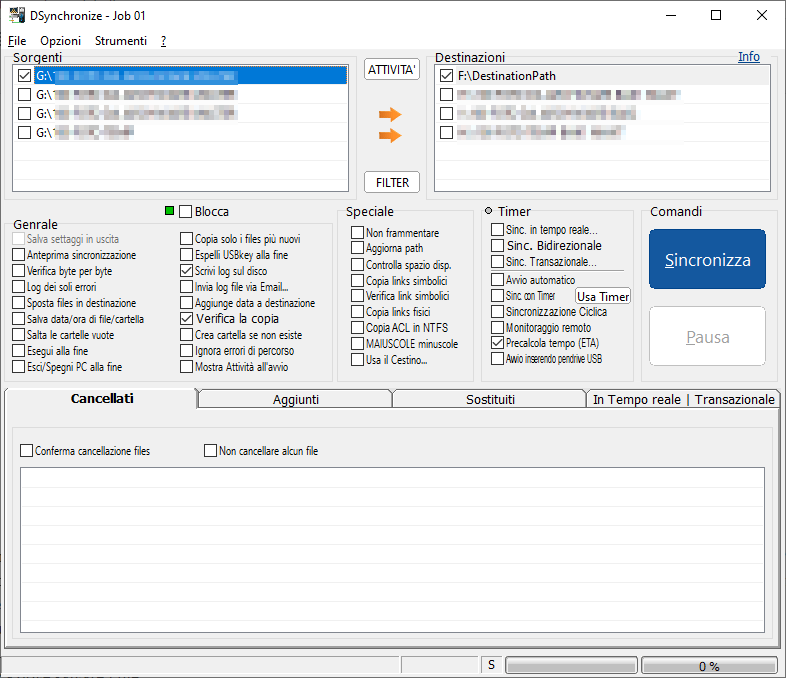Open the Info link above Destinazioni
The height and width of the screenshot is (678, 786).
(x=748, y=57)
